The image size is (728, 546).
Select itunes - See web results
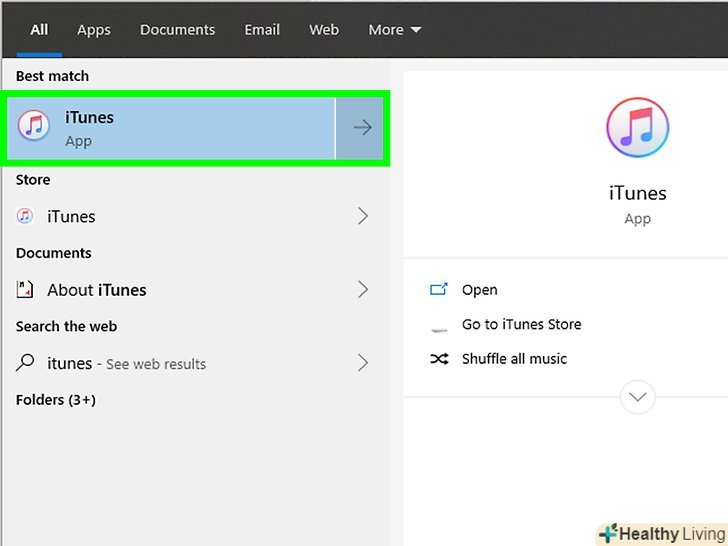pos(126,363)
